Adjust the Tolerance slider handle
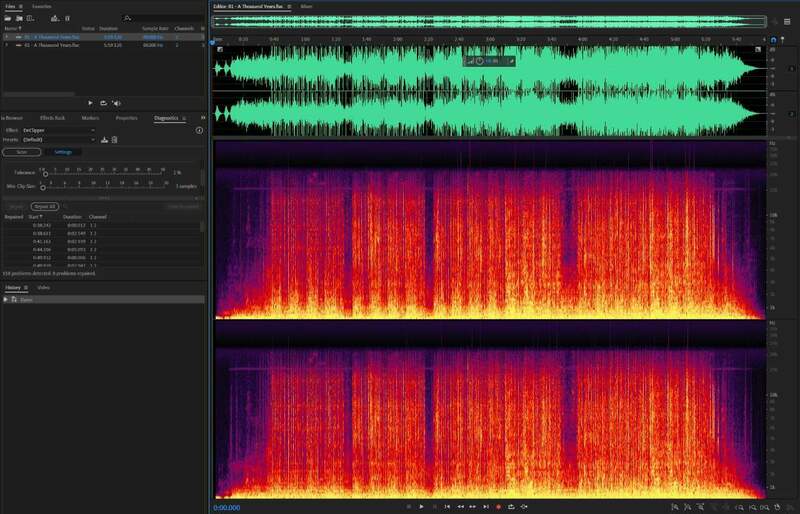The width and height of the screenshot is (800, 514). 45,174
